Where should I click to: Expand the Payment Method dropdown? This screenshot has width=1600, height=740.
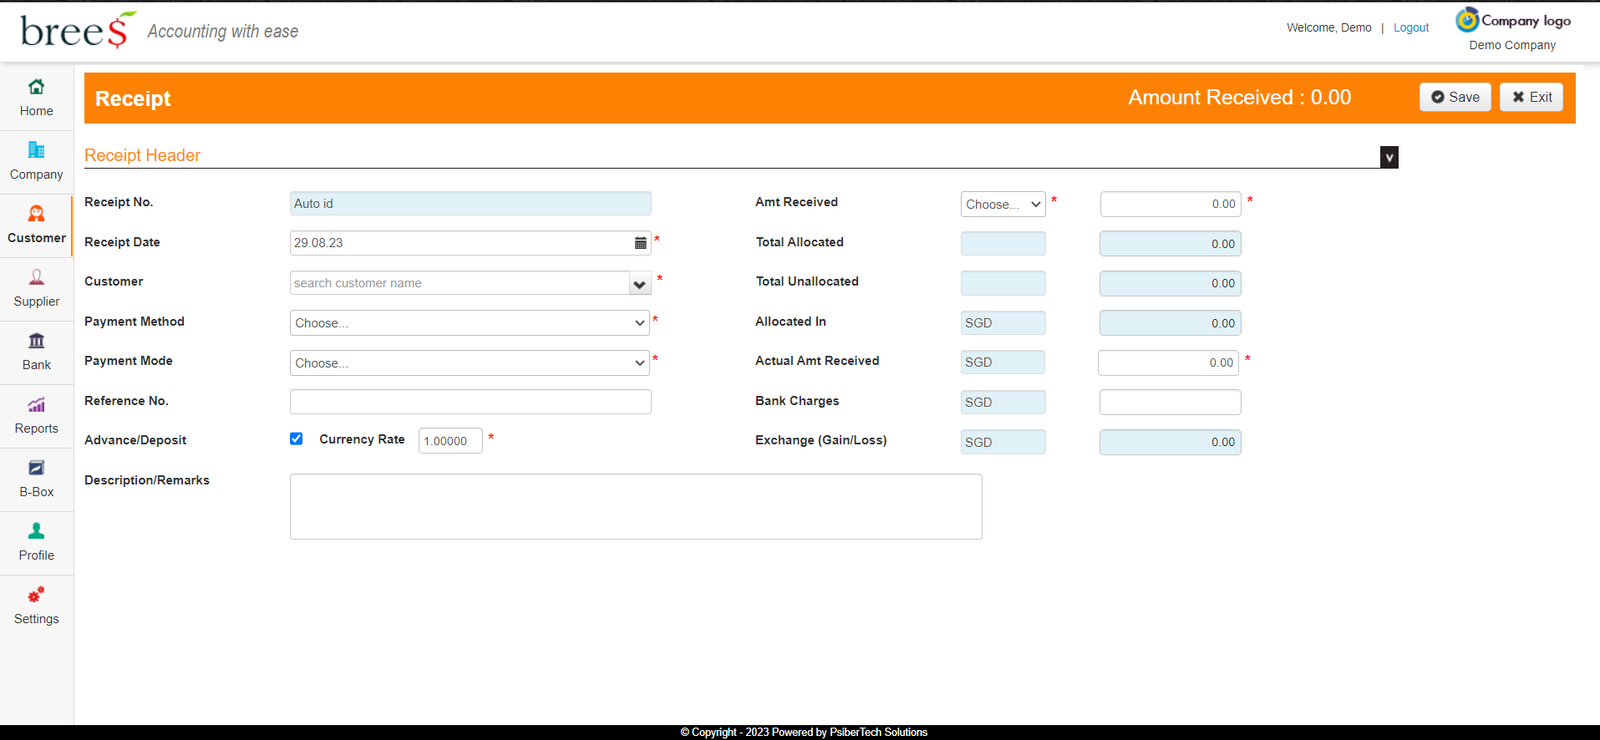[x=469, y=323]
